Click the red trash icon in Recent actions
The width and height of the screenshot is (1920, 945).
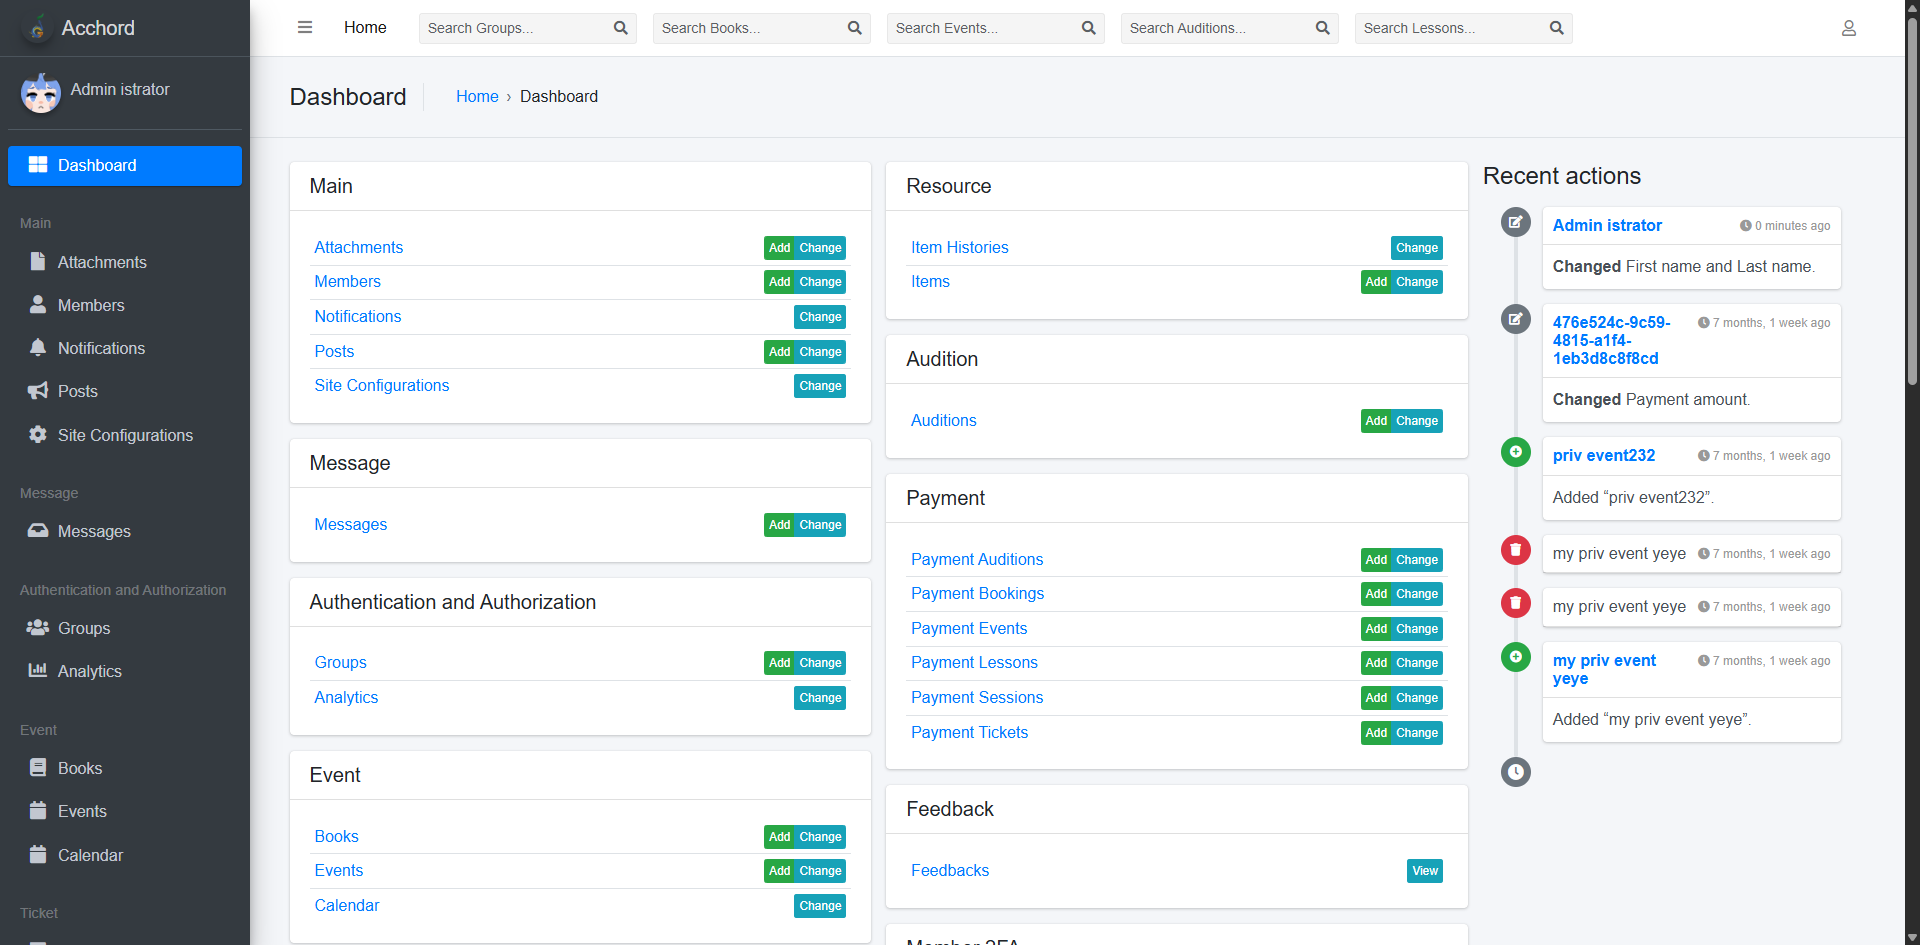coord(1516,550)
